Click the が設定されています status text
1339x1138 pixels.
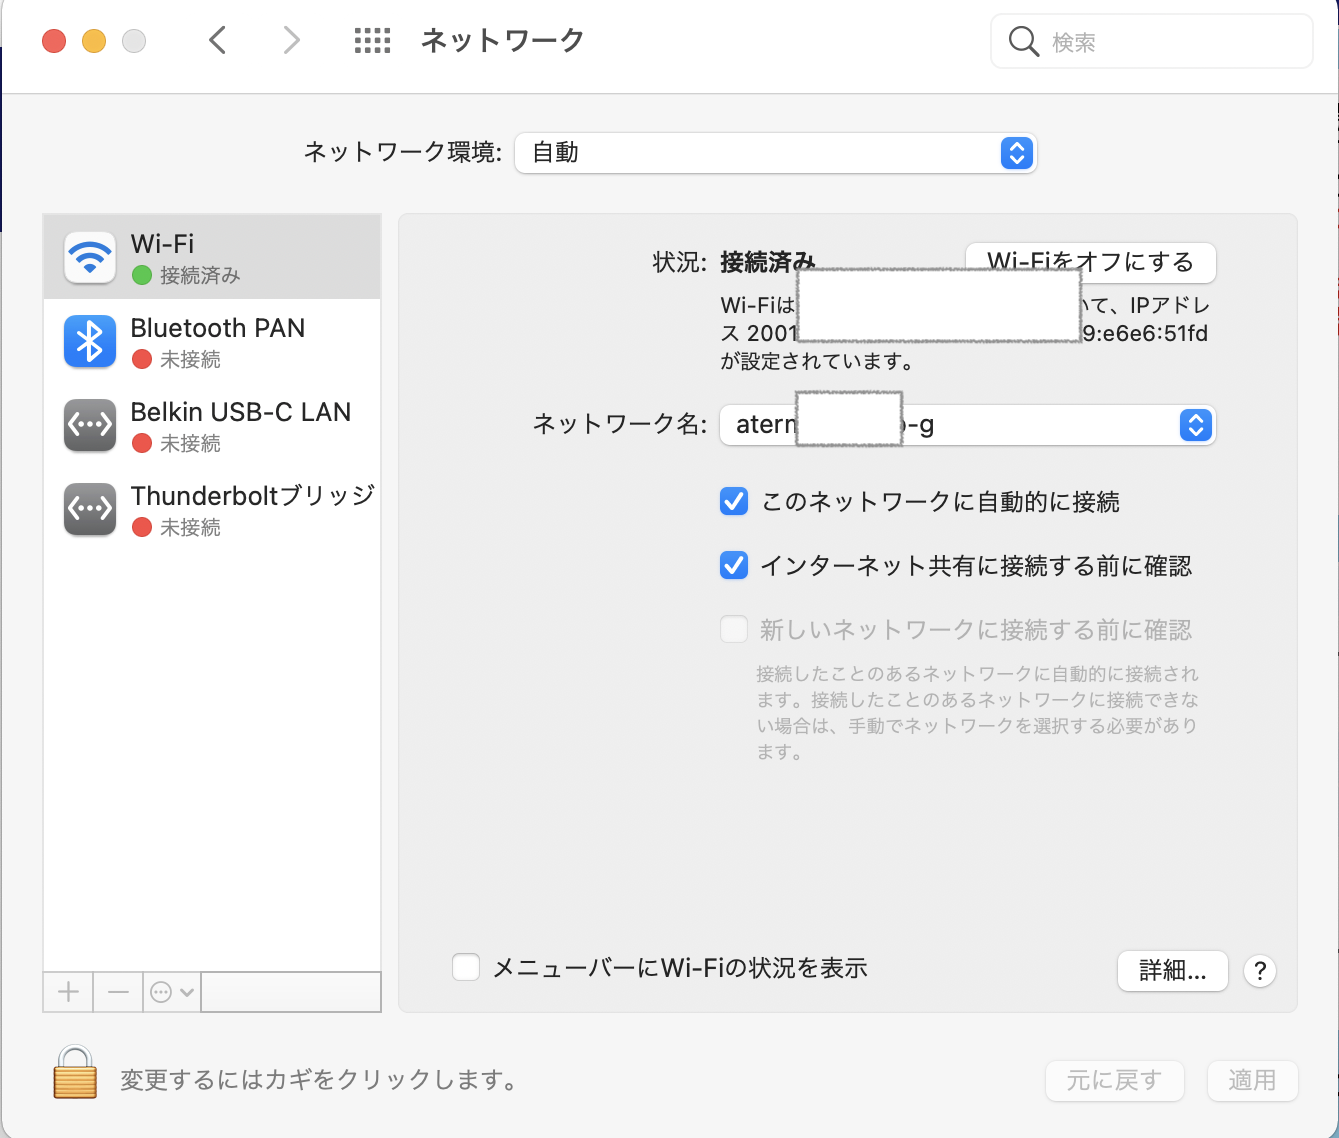(x=817, y=361)
